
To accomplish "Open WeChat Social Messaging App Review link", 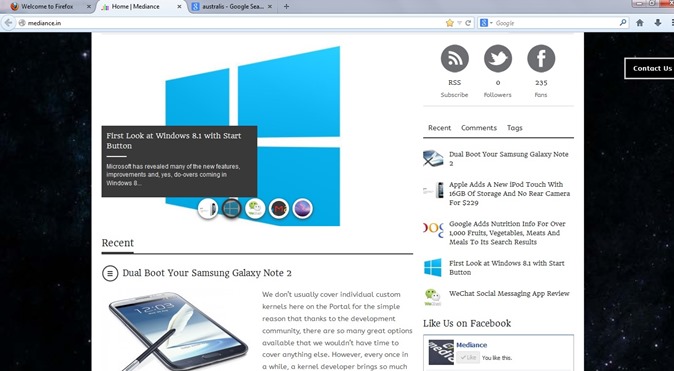I will pos(509,294).
